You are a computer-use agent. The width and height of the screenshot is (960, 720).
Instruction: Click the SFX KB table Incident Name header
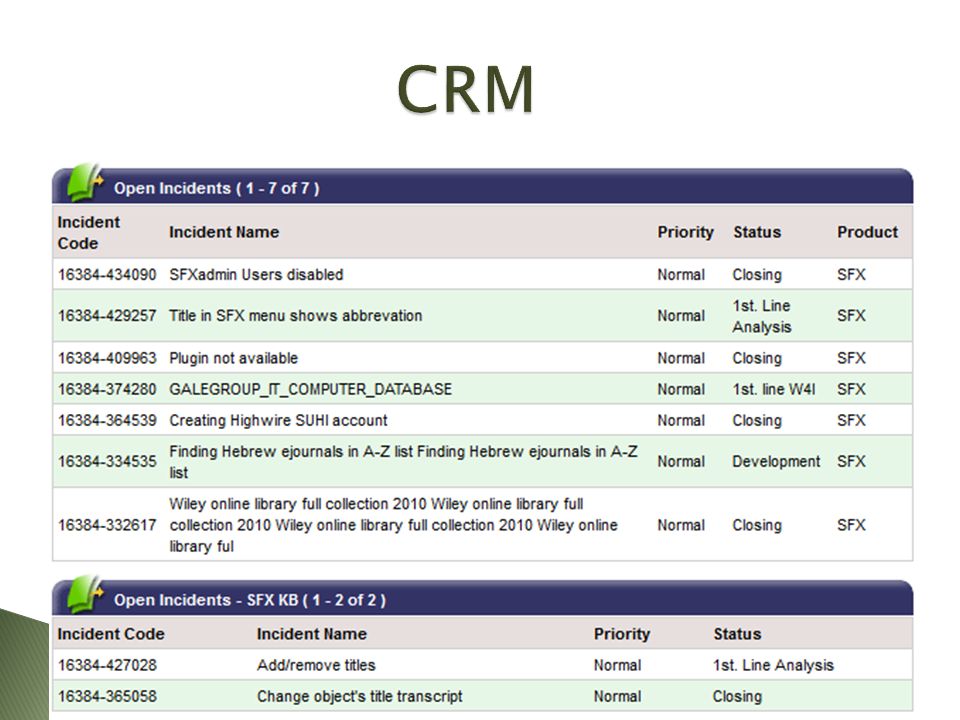(312, 634)
